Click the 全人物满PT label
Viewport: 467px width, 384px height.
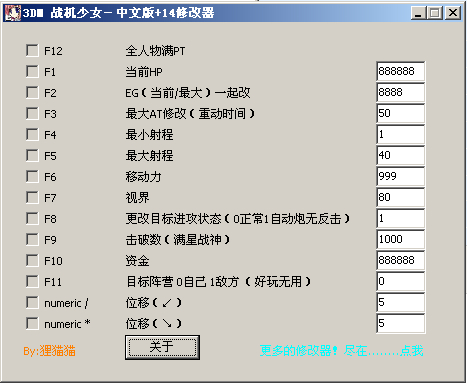[x=155, y=51]
